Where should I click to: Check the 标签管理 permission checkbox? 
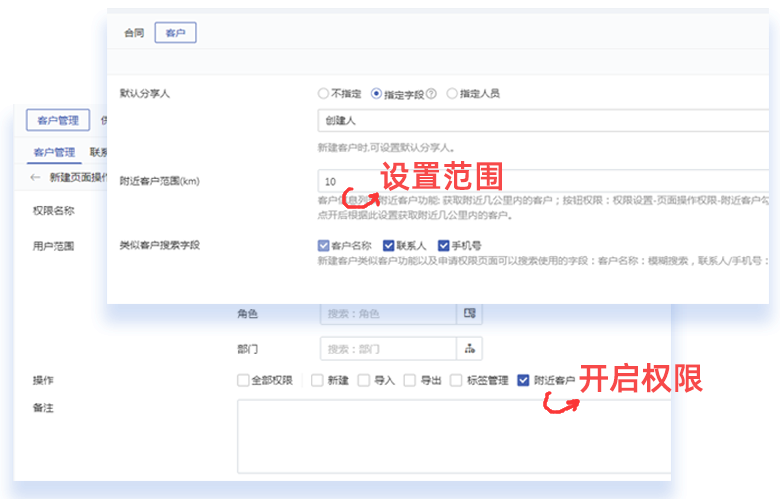click(456, 380)
